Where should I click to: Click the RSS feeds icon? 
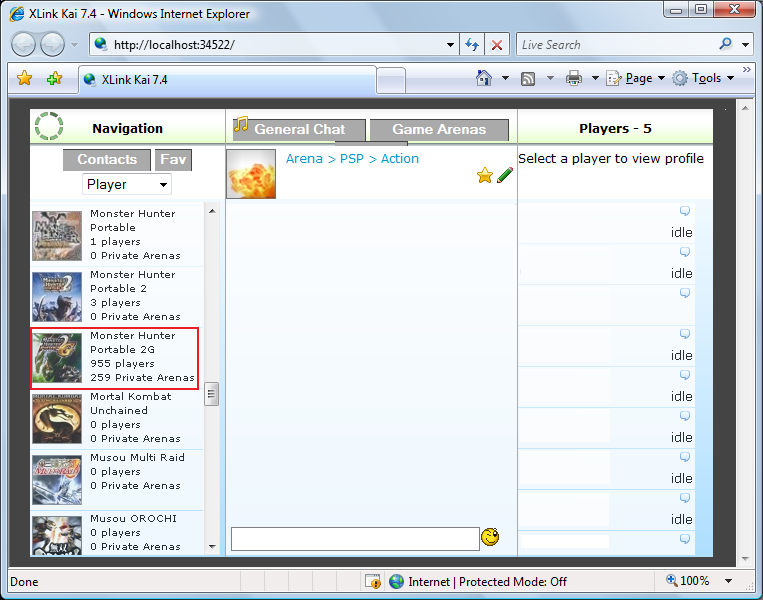528,78
